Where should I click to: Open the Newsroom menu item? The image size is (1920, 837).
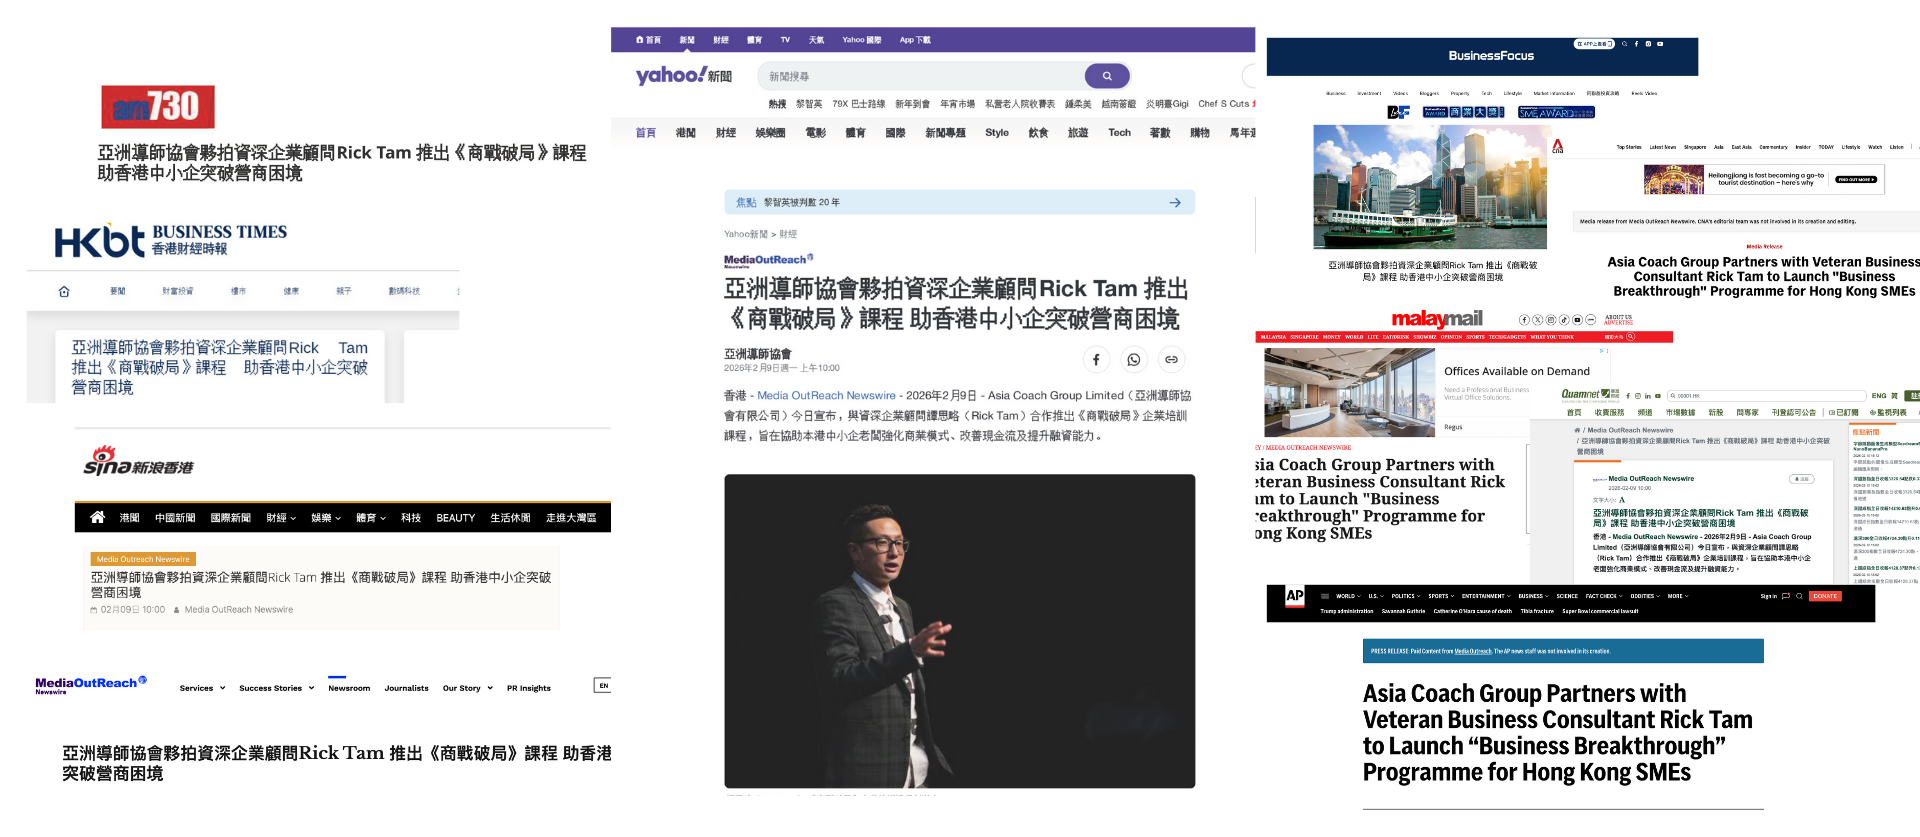349,688
